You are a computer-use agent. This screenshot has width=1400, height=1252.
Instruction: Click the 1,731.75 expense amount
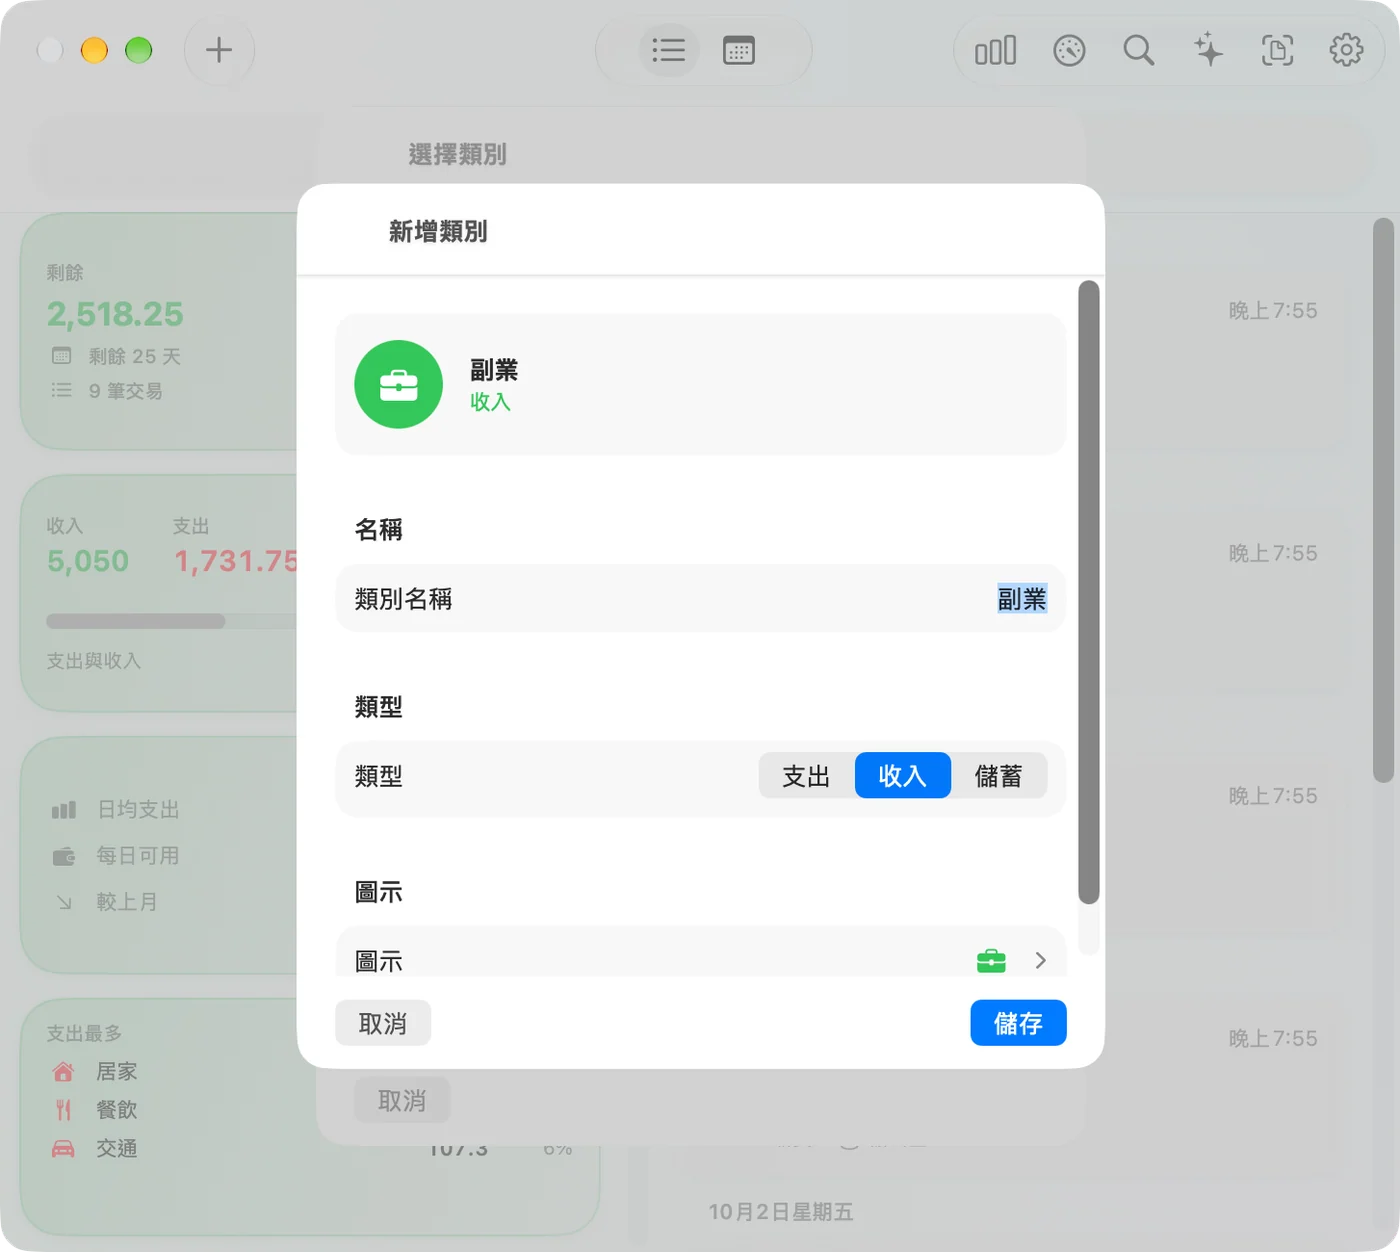tap(236, 561)
